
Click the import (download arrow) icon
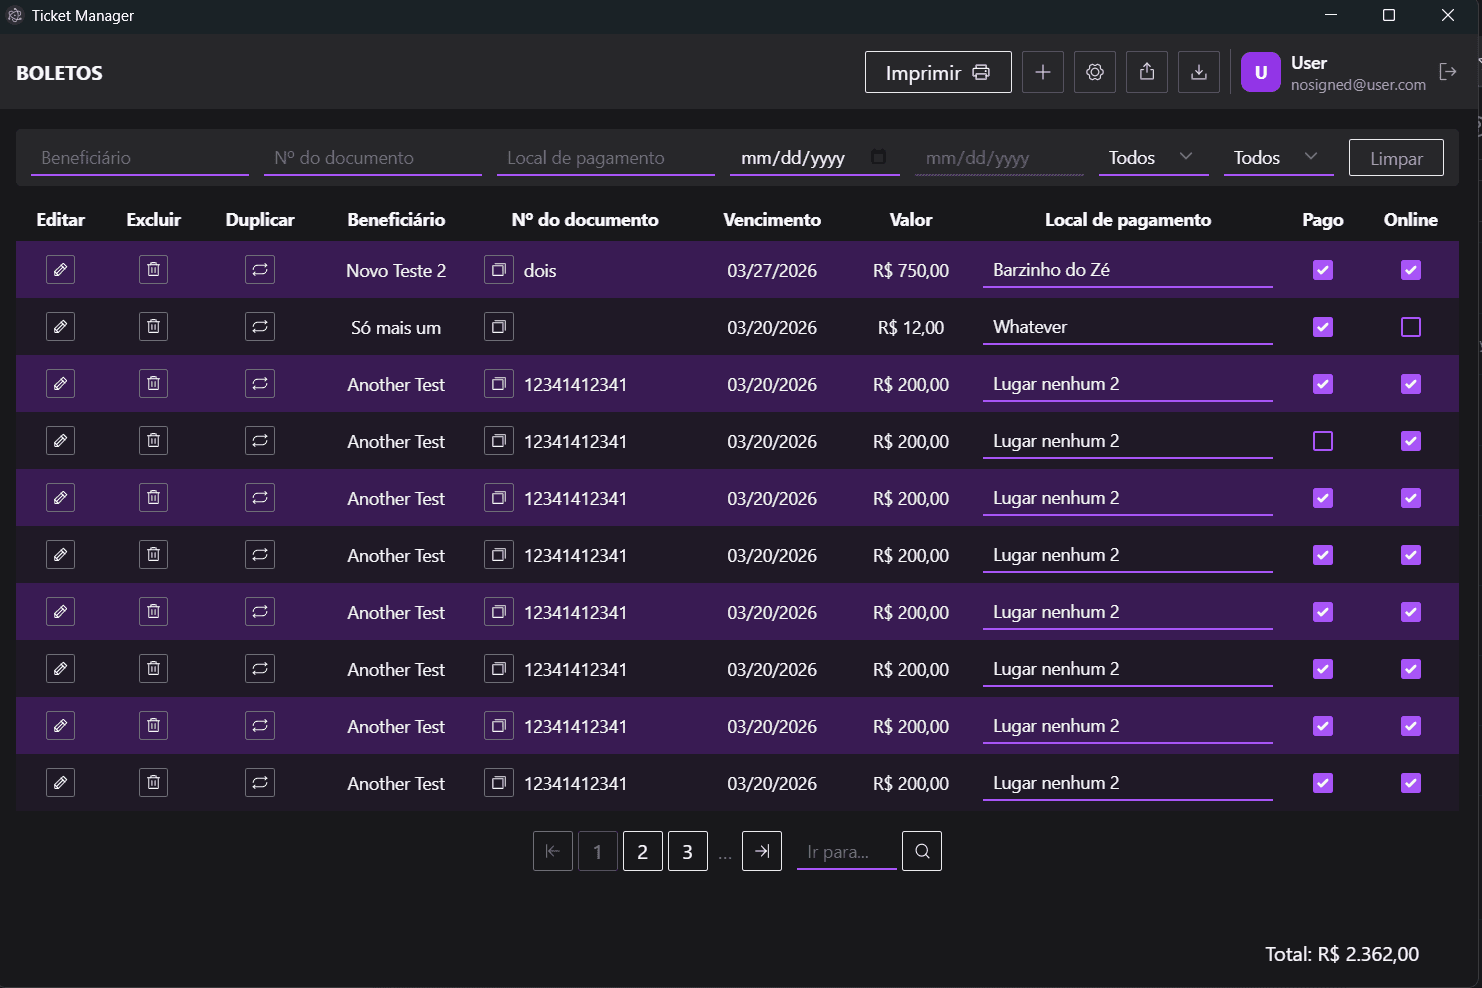1199,72
